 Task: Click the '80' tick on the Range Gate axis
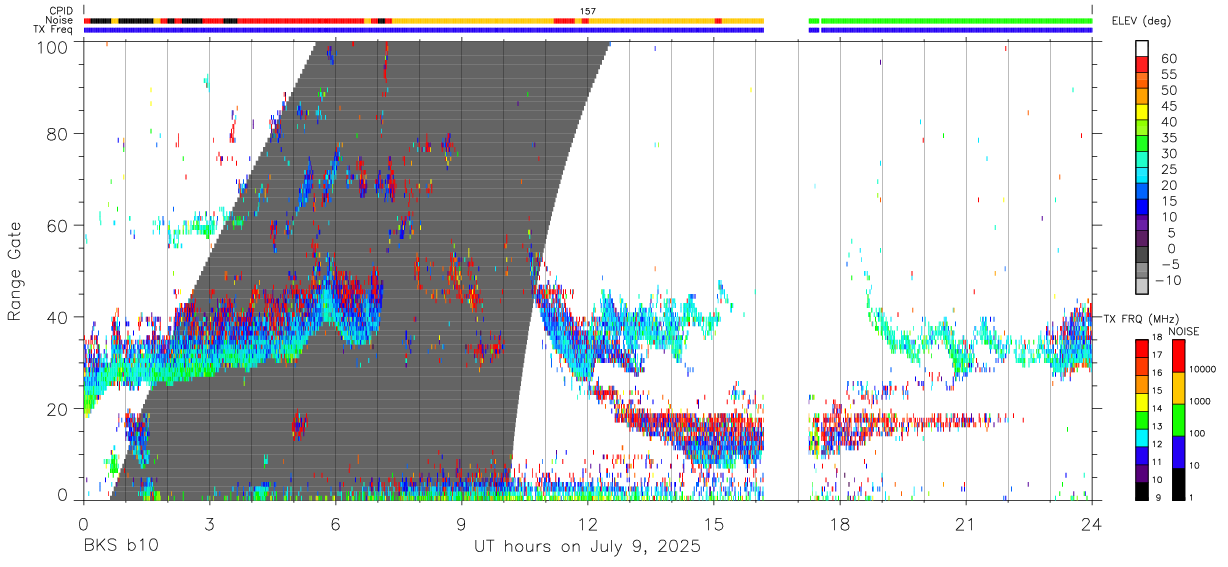(58, 134)
